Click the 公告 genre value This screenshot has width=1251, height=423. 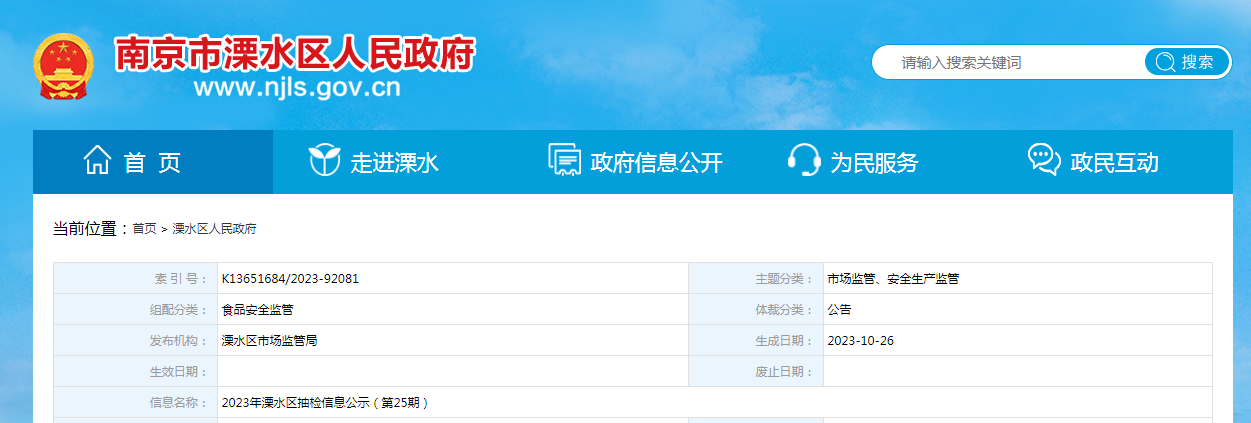click(839, 310)
